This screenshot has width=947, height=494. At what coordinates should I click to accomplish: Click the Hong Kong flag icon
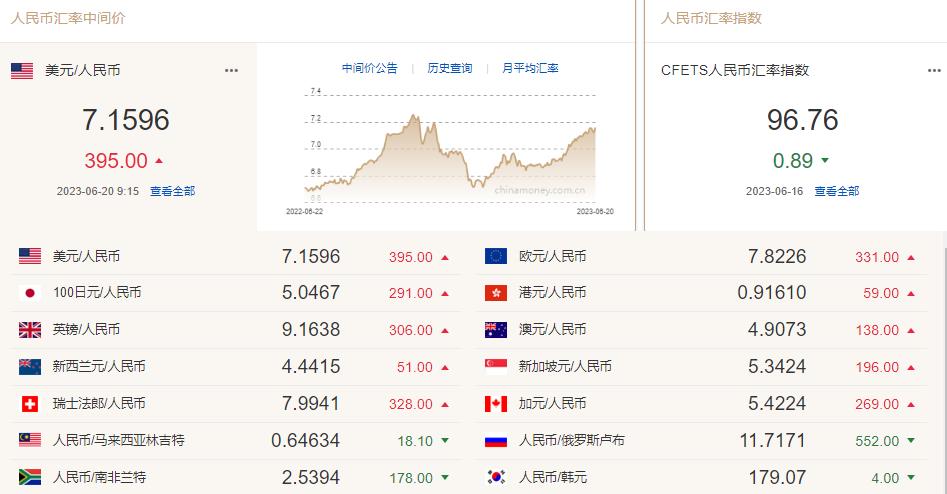(495, 293)
